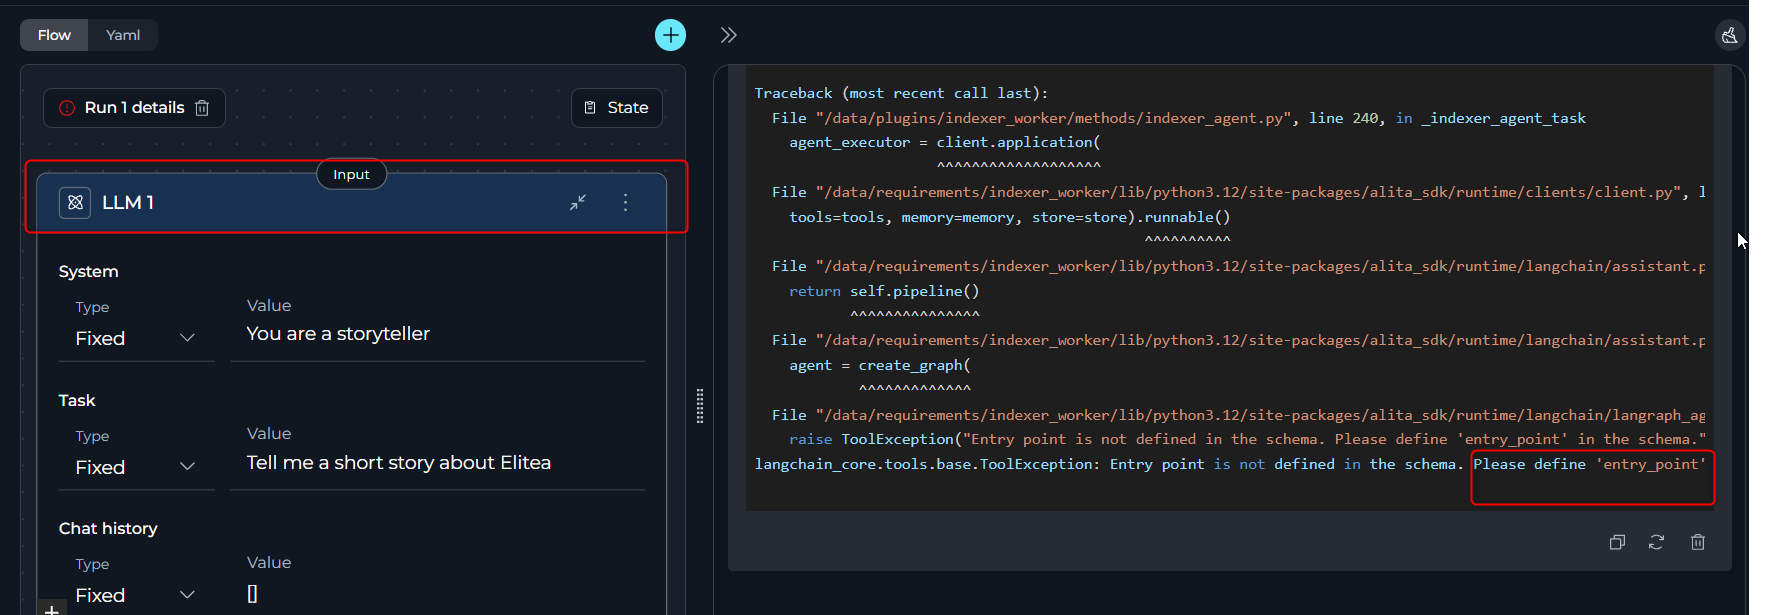Screen dimensions: 1774x615
Task: Switch to the Flow tab
Action: (x=54, y=35)
